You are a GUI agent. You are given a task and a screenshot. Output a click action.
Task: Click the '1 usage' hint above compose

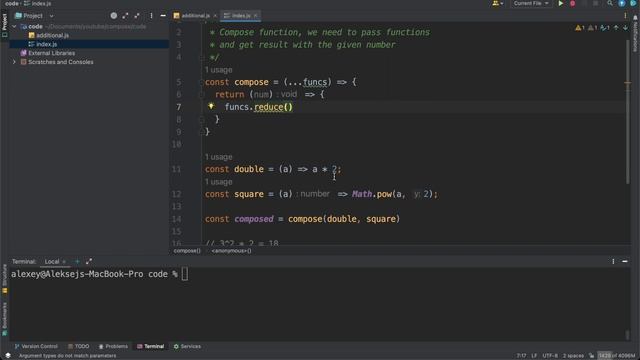click(218, 70)
